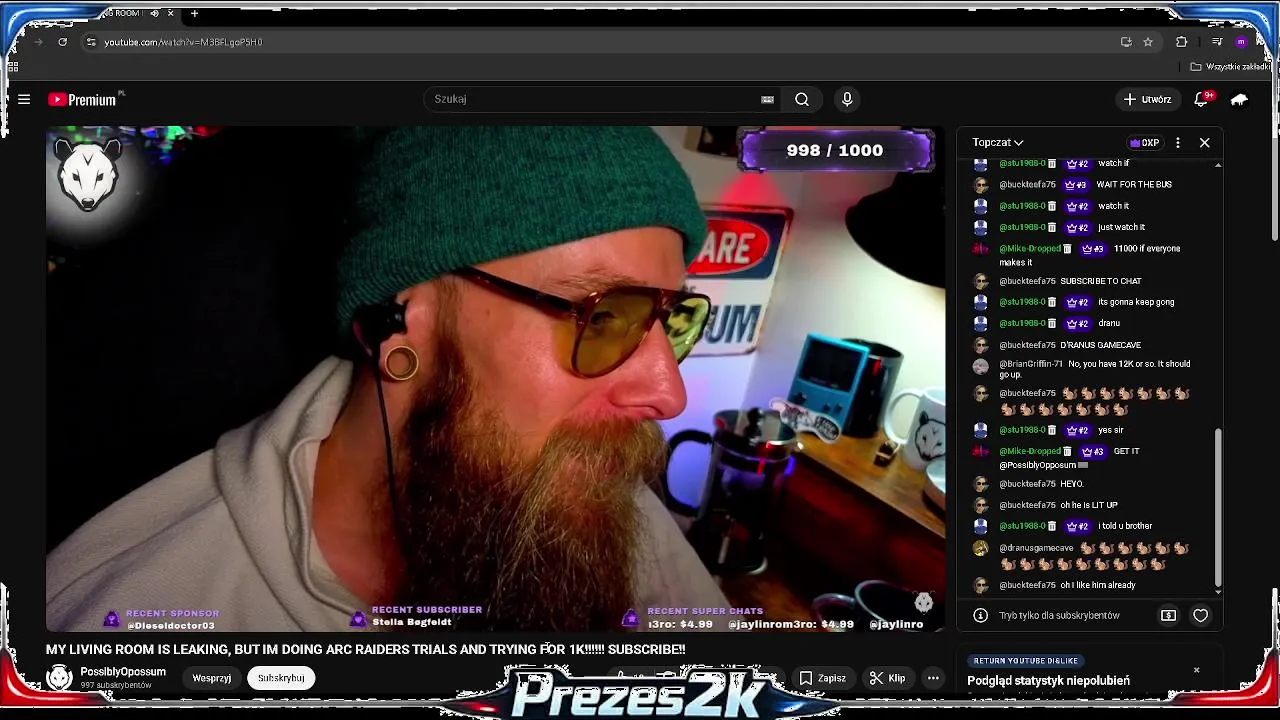1280x720 pixels.
Task: Open Wszystkie zakładki bookmarks folder
Action: point(1229,67)
